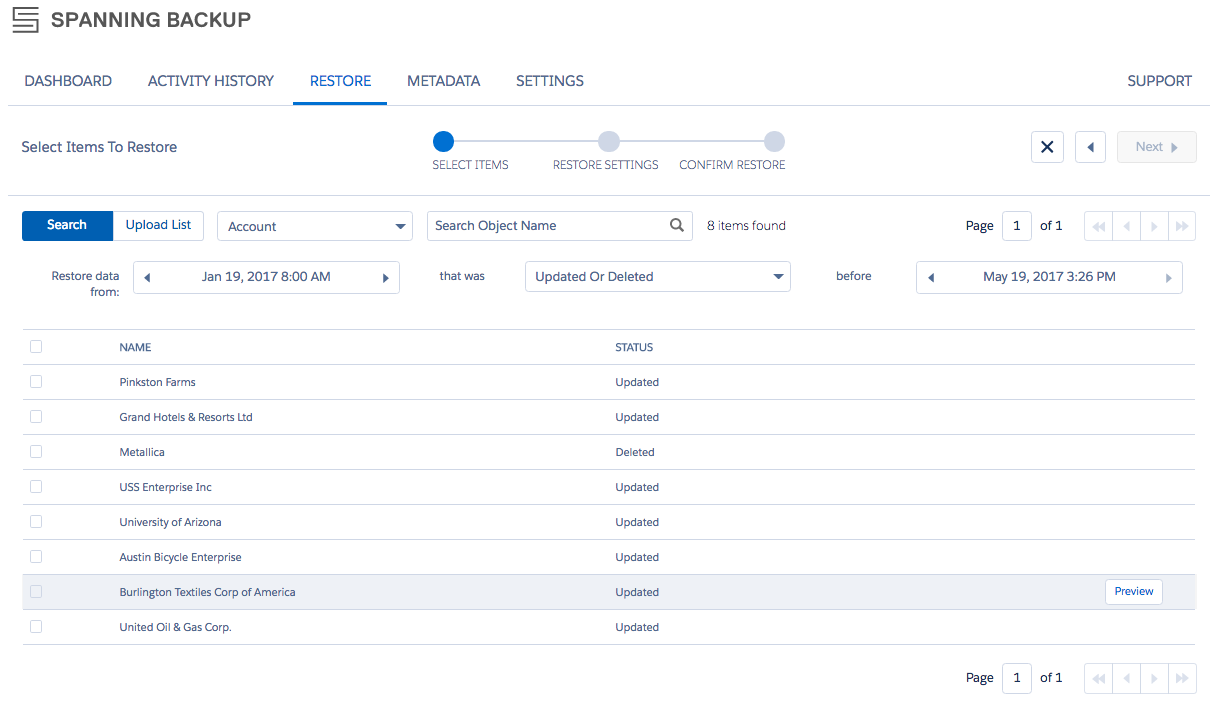Click the first-page pagination icon
The height and width of the screenshot is (709, 1219).
pyautogui.click(x=1098, y=225)
